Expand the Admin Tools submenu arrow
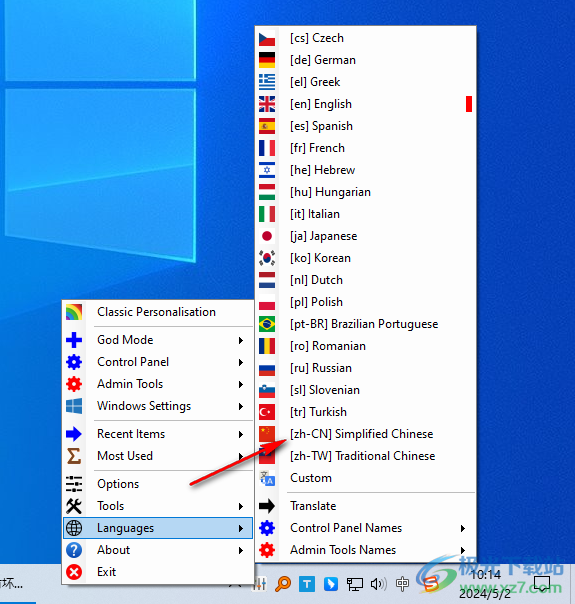Image resolution: width=575 pixels, height=604 pixels. coord(241,384)
